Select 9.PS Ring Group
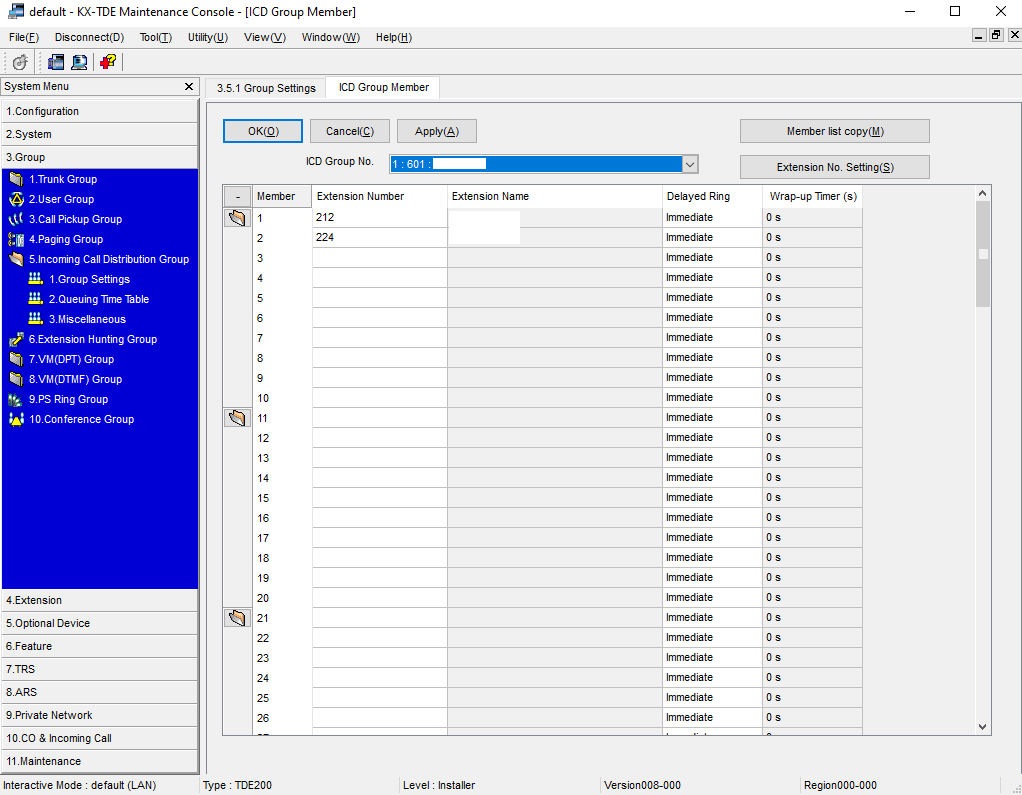Image resolution: width=1022 pixels, height=795 pixels. [68, 399]
